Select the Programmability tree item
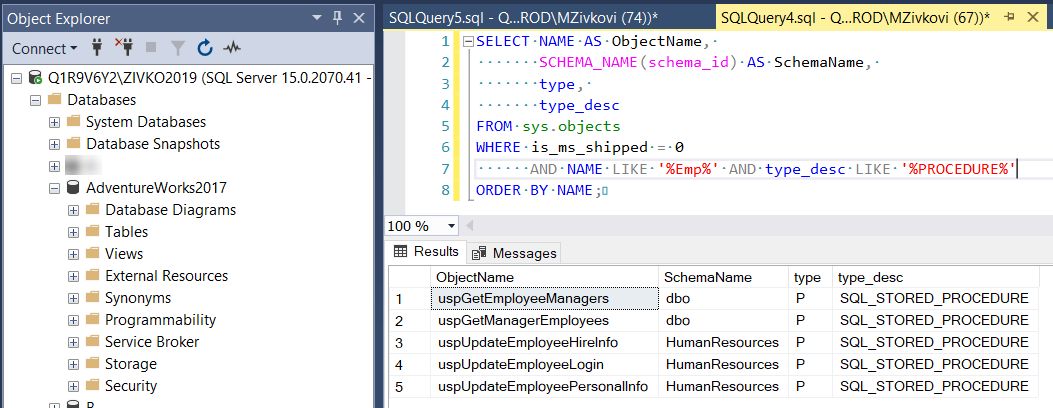This screenshot has width=1053, height=408. click(161, 320)
